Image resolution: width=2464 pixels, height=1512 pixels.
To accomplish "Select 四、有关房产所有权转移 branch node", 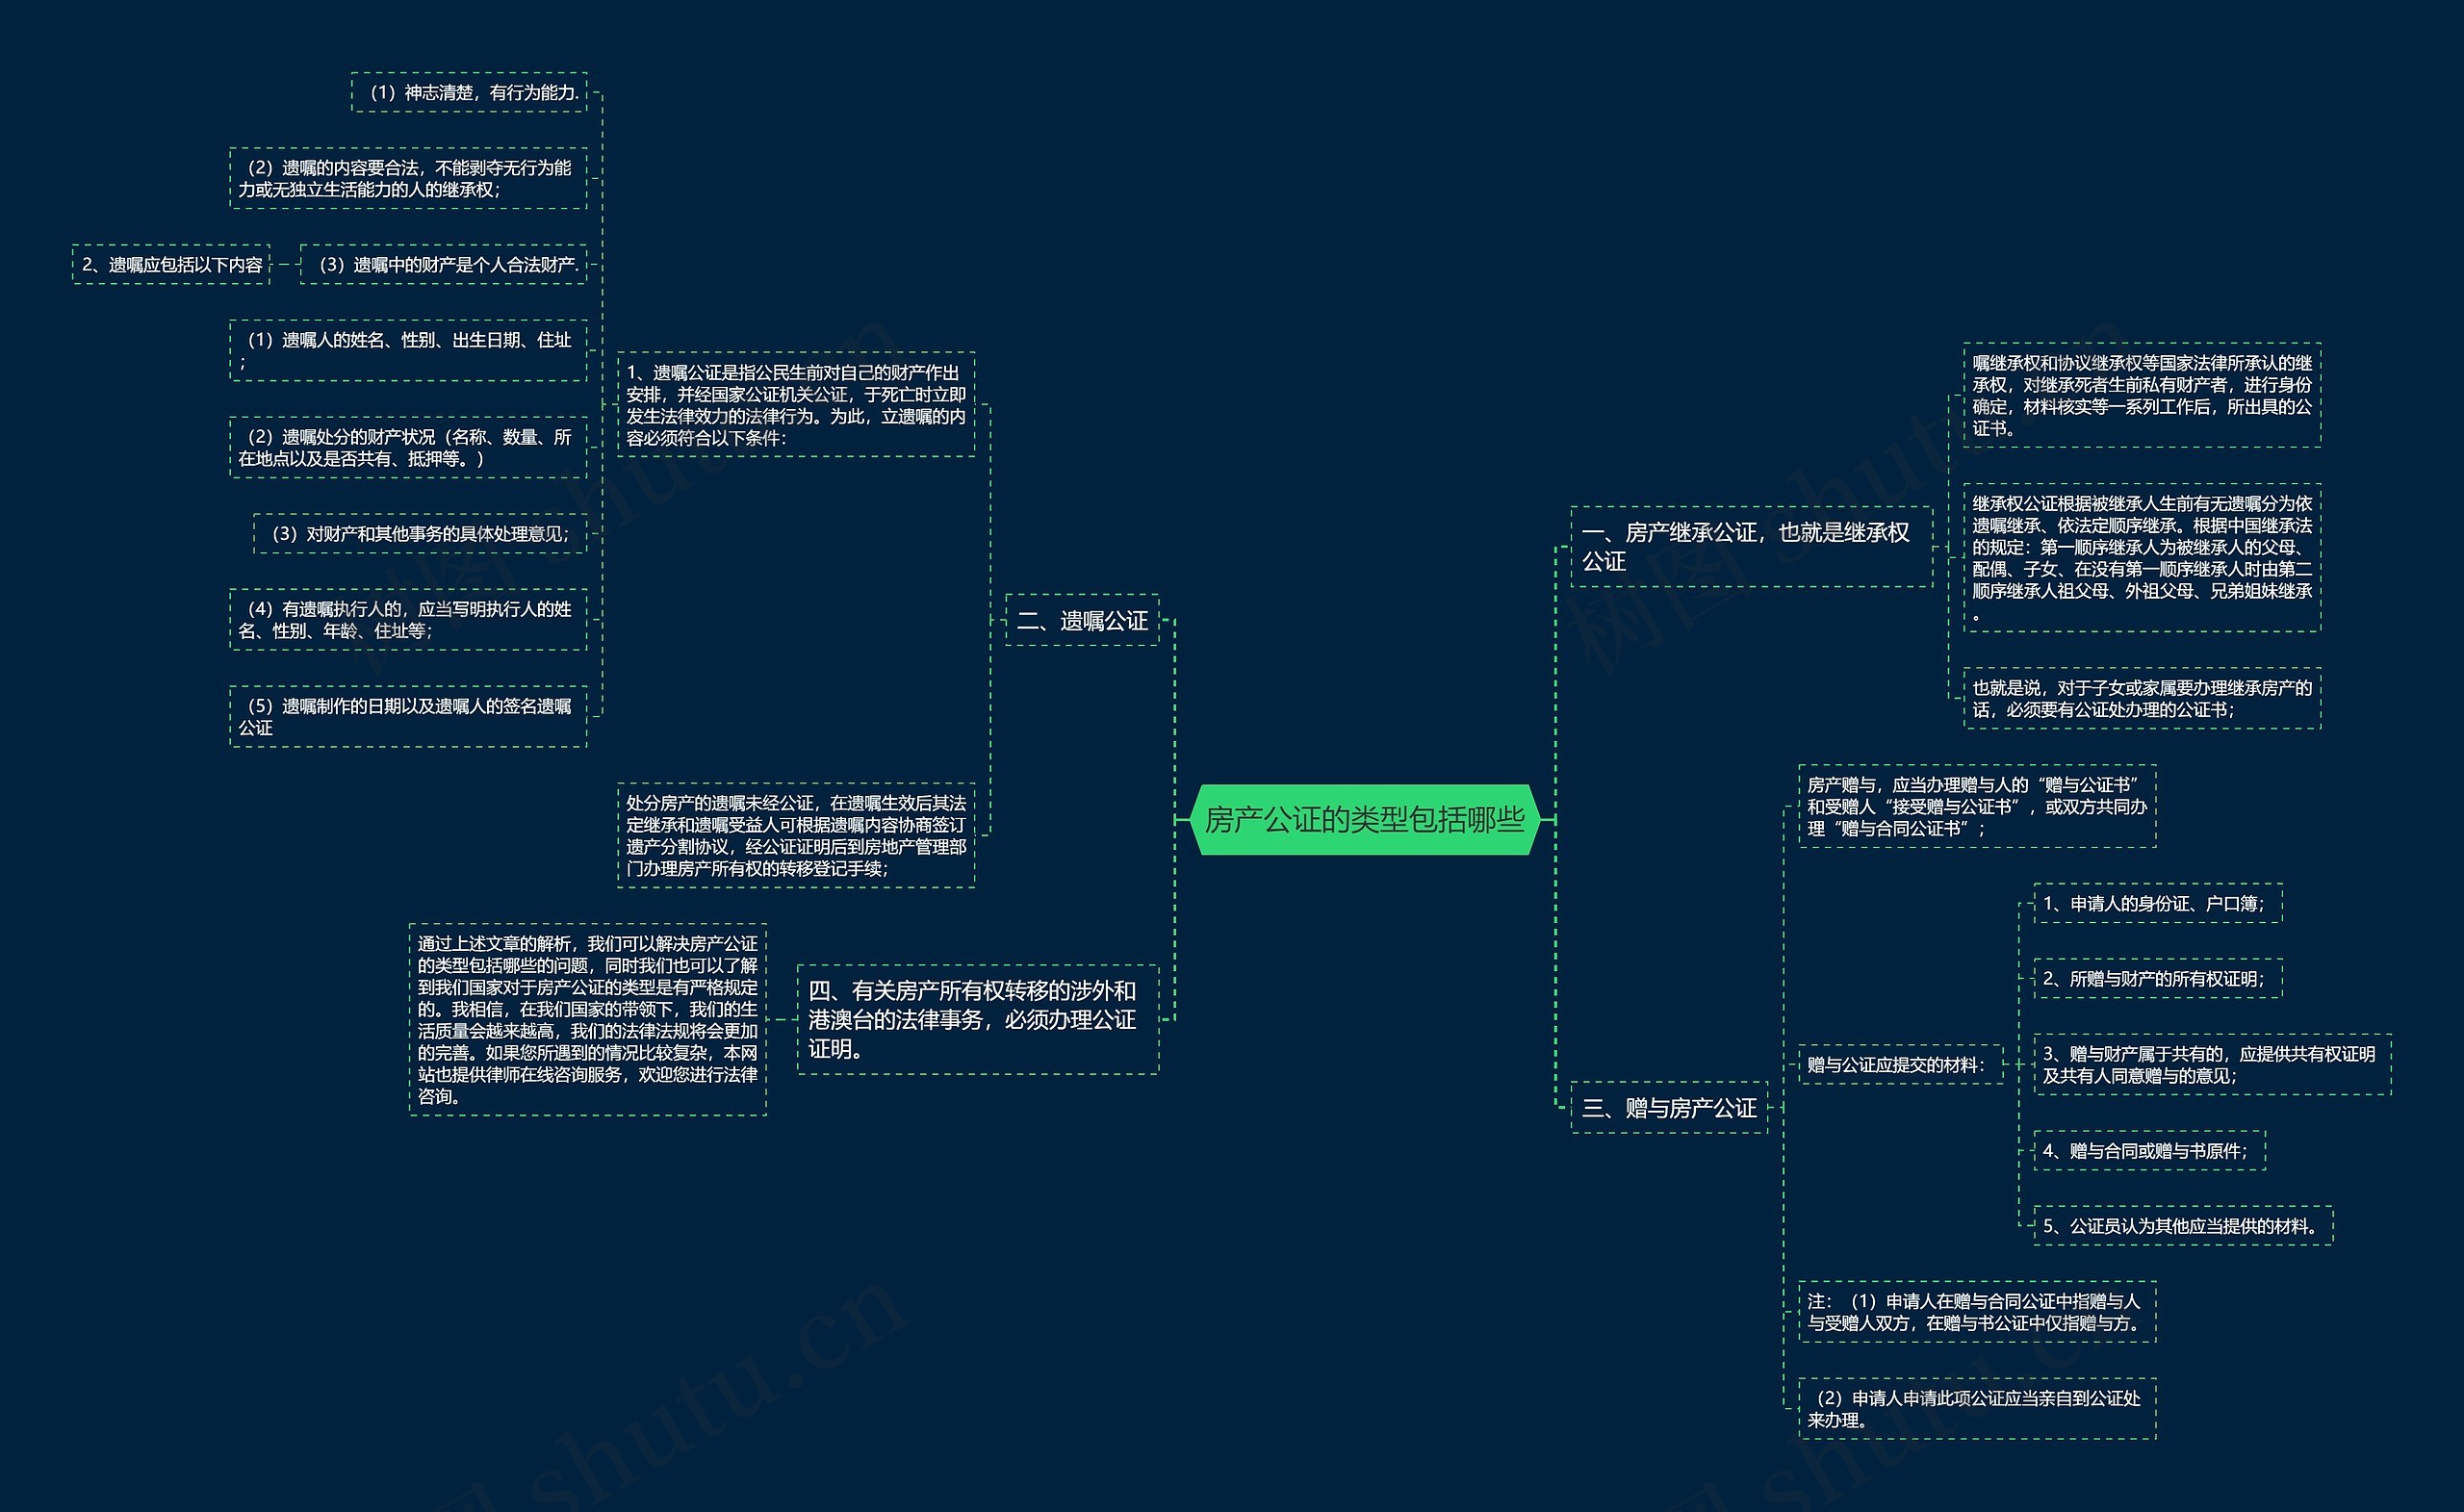I will click(x=977, y=1019).
